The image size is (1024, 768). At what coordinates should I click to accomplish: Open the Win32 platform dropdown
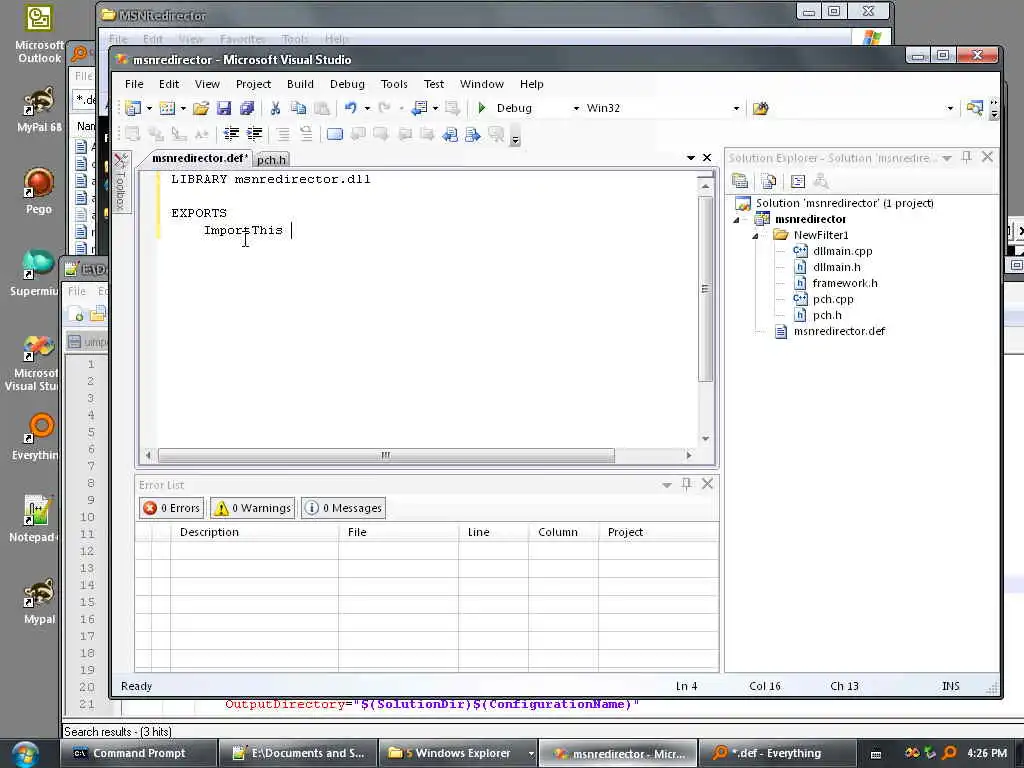(736, 108)
